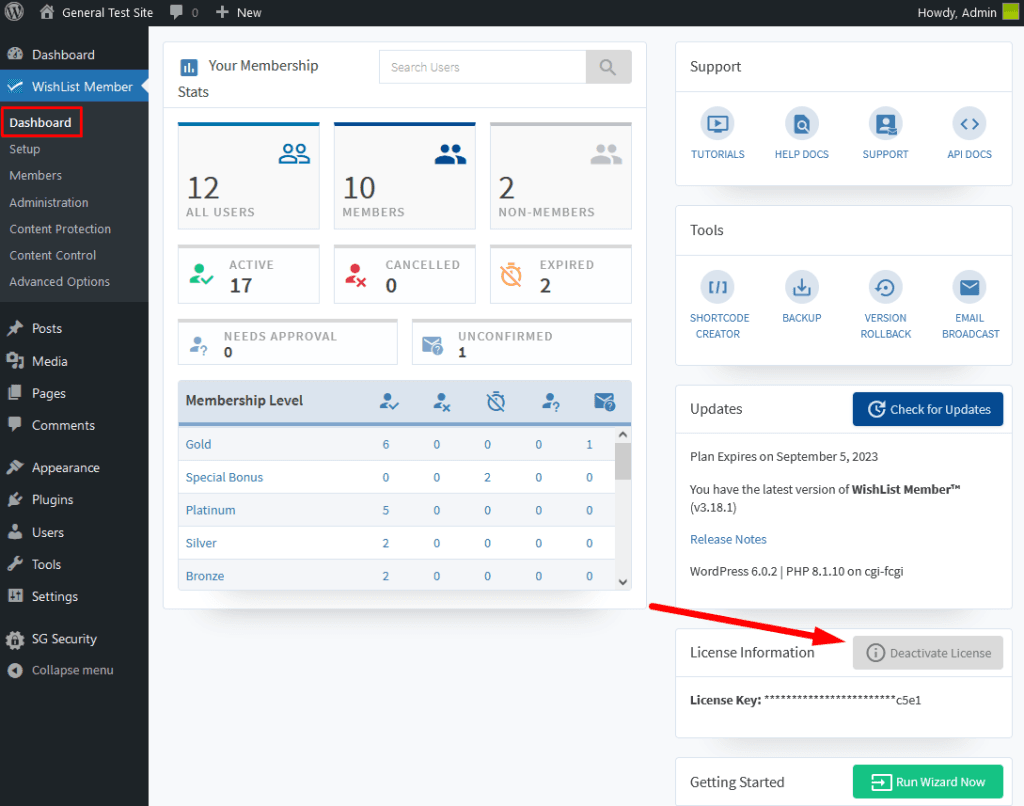Viewport: 1024px width, 806px height.
Task: Click the Cancelled stat card
Action: click(x=404, y=274)
